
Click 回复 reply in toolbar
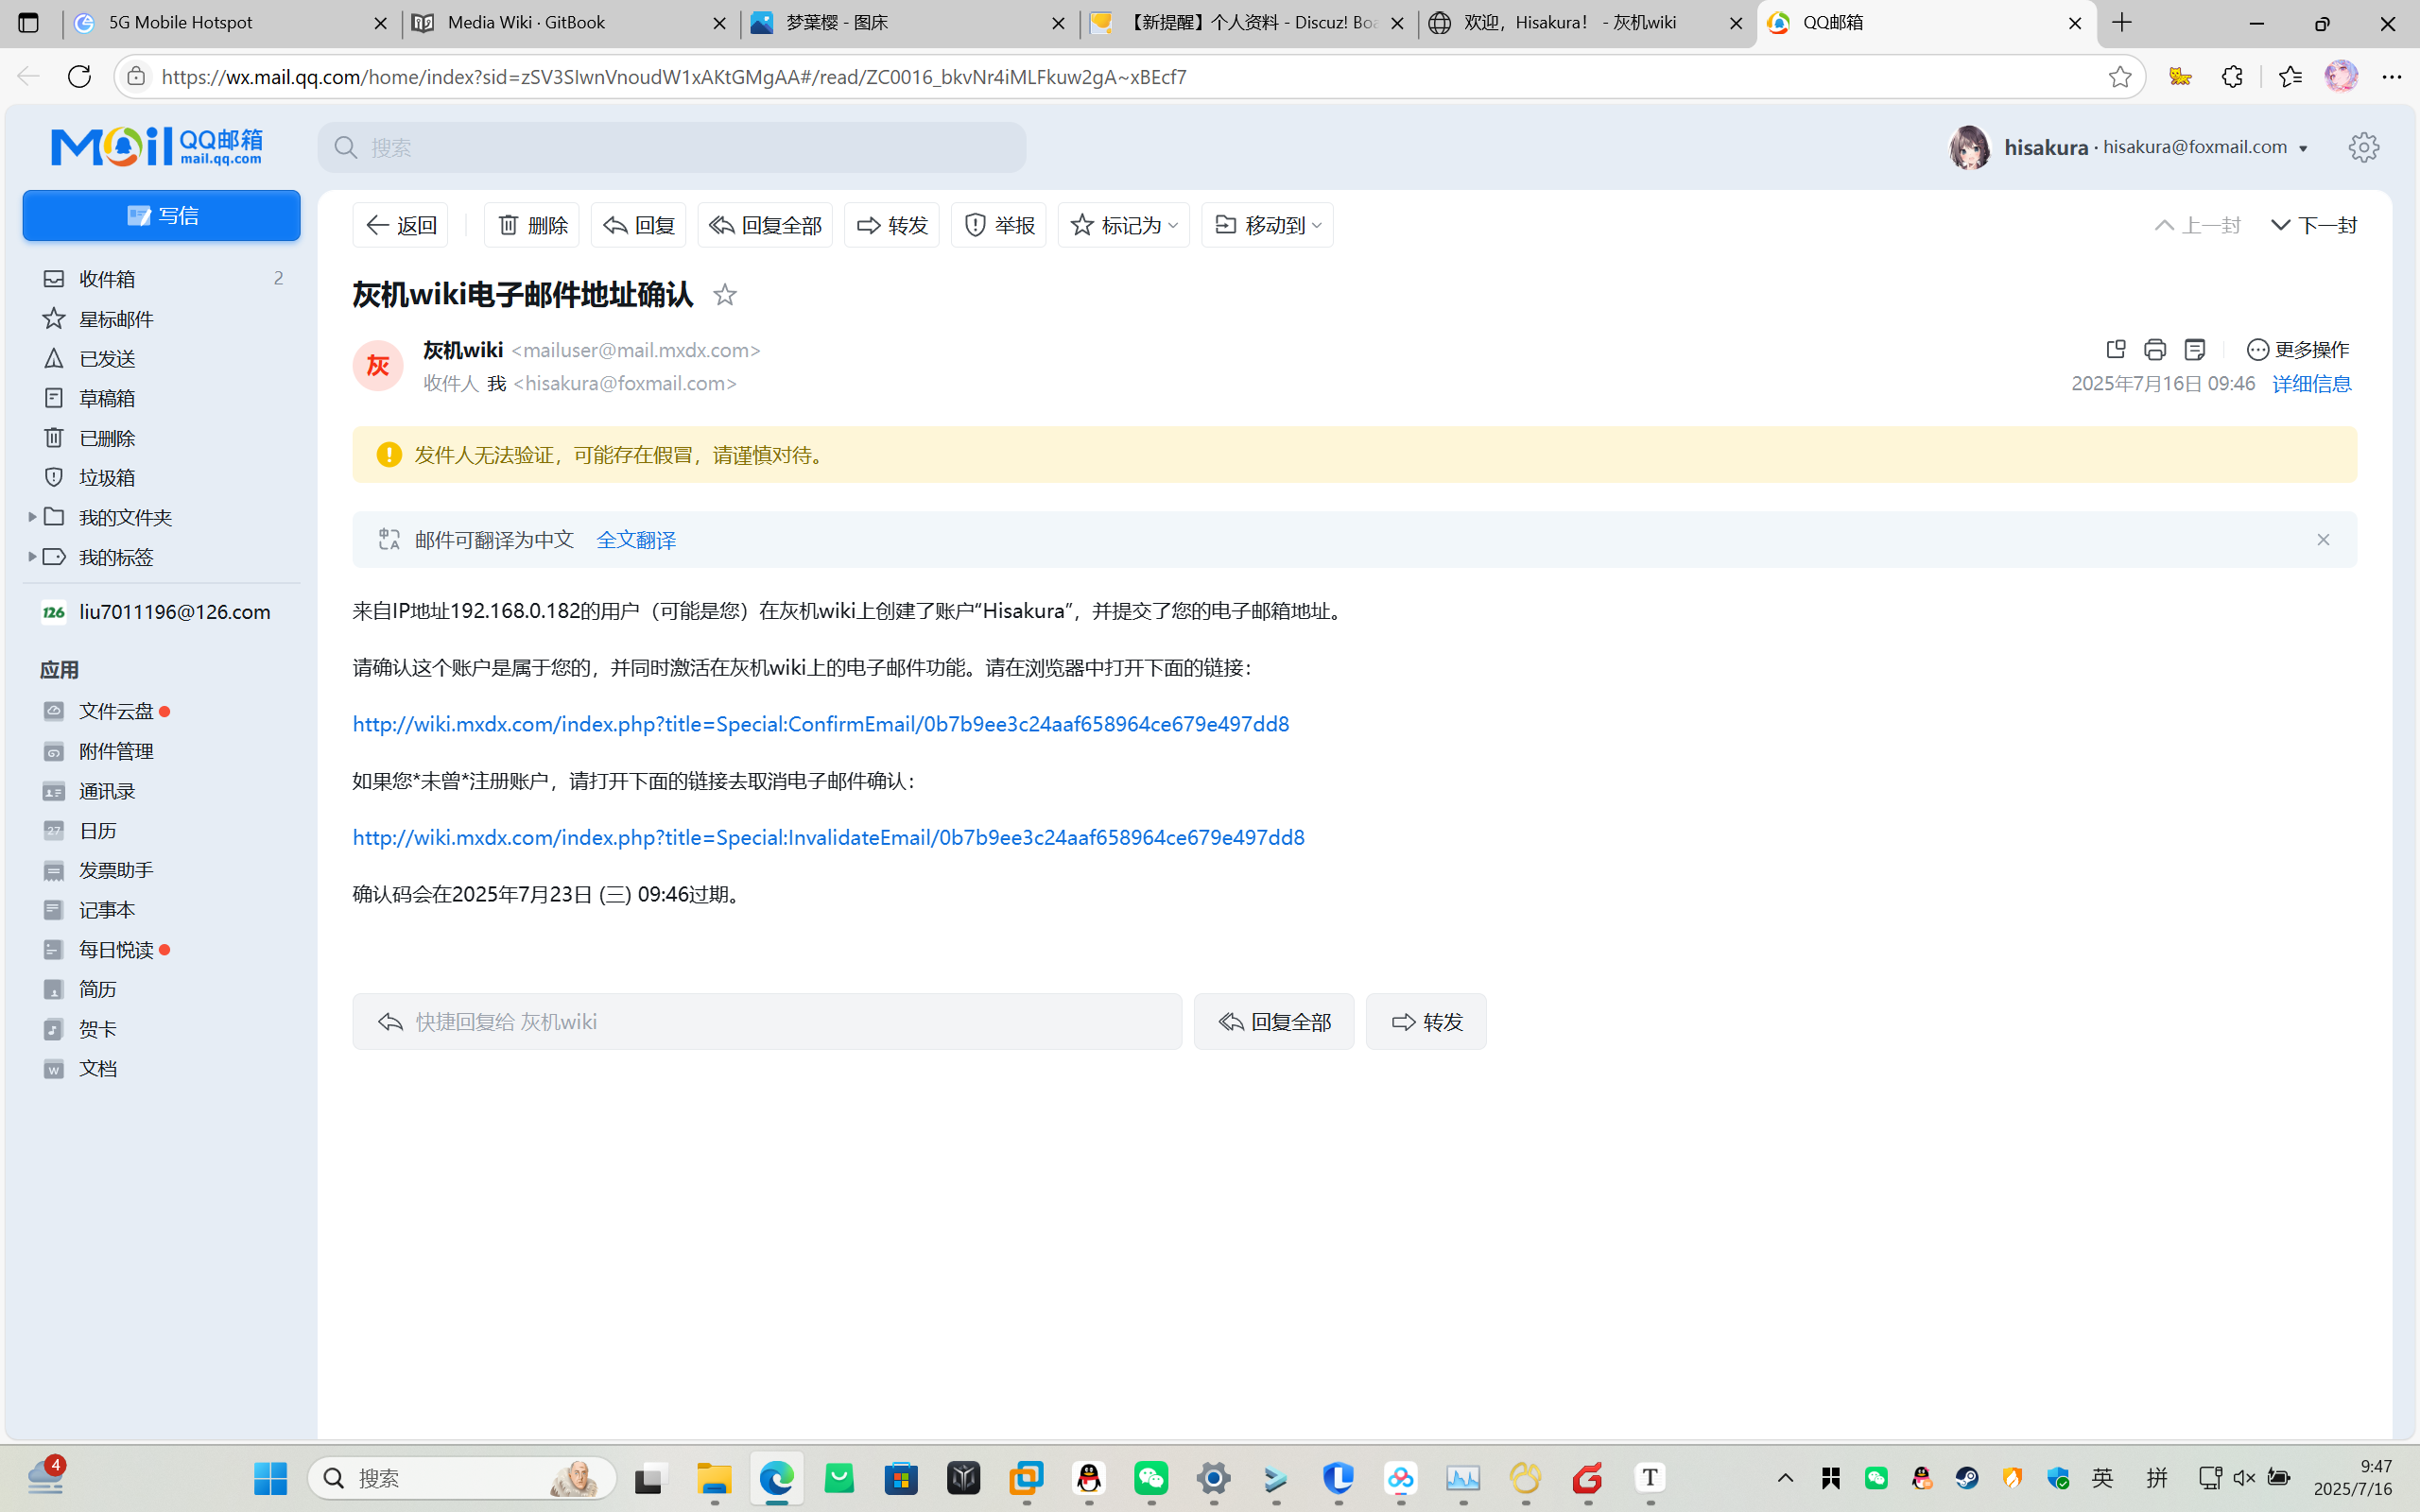pyautogui.click(x=638, y=225)
